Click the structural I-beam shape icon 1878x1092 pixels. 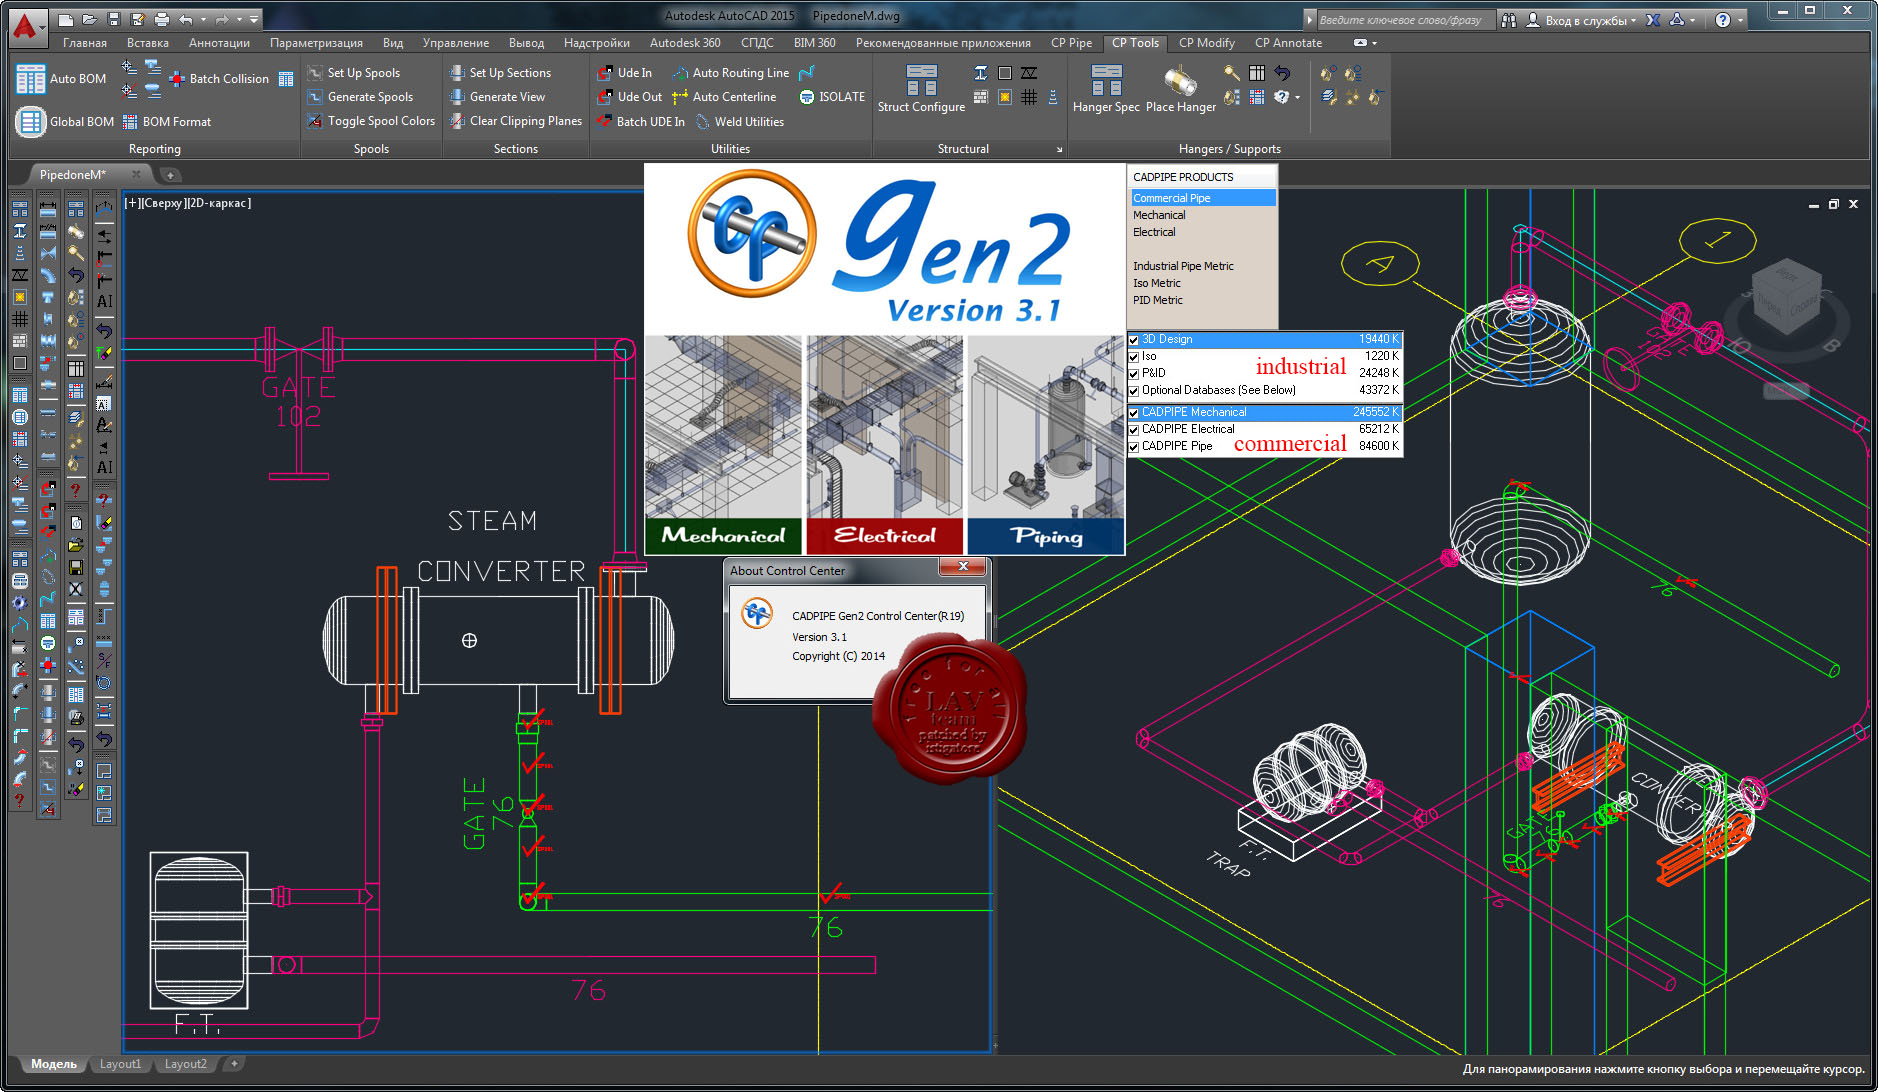pyautogui.click(x=981, y=73)
